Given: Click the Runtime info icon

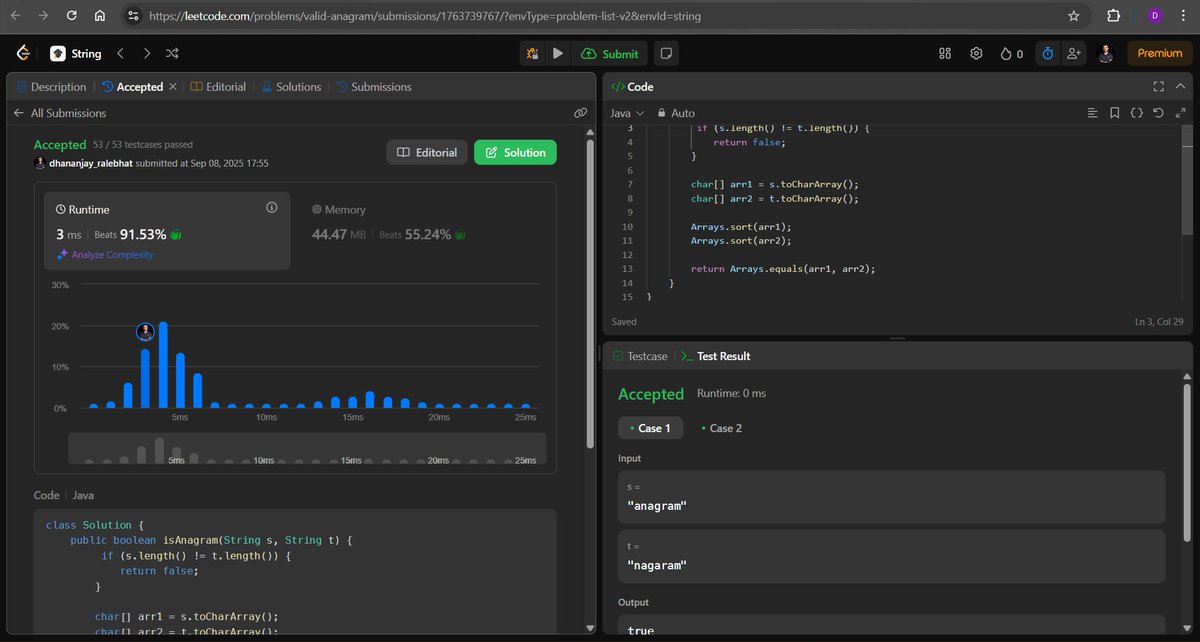Looking at the screenshot, I should point(271,207).
